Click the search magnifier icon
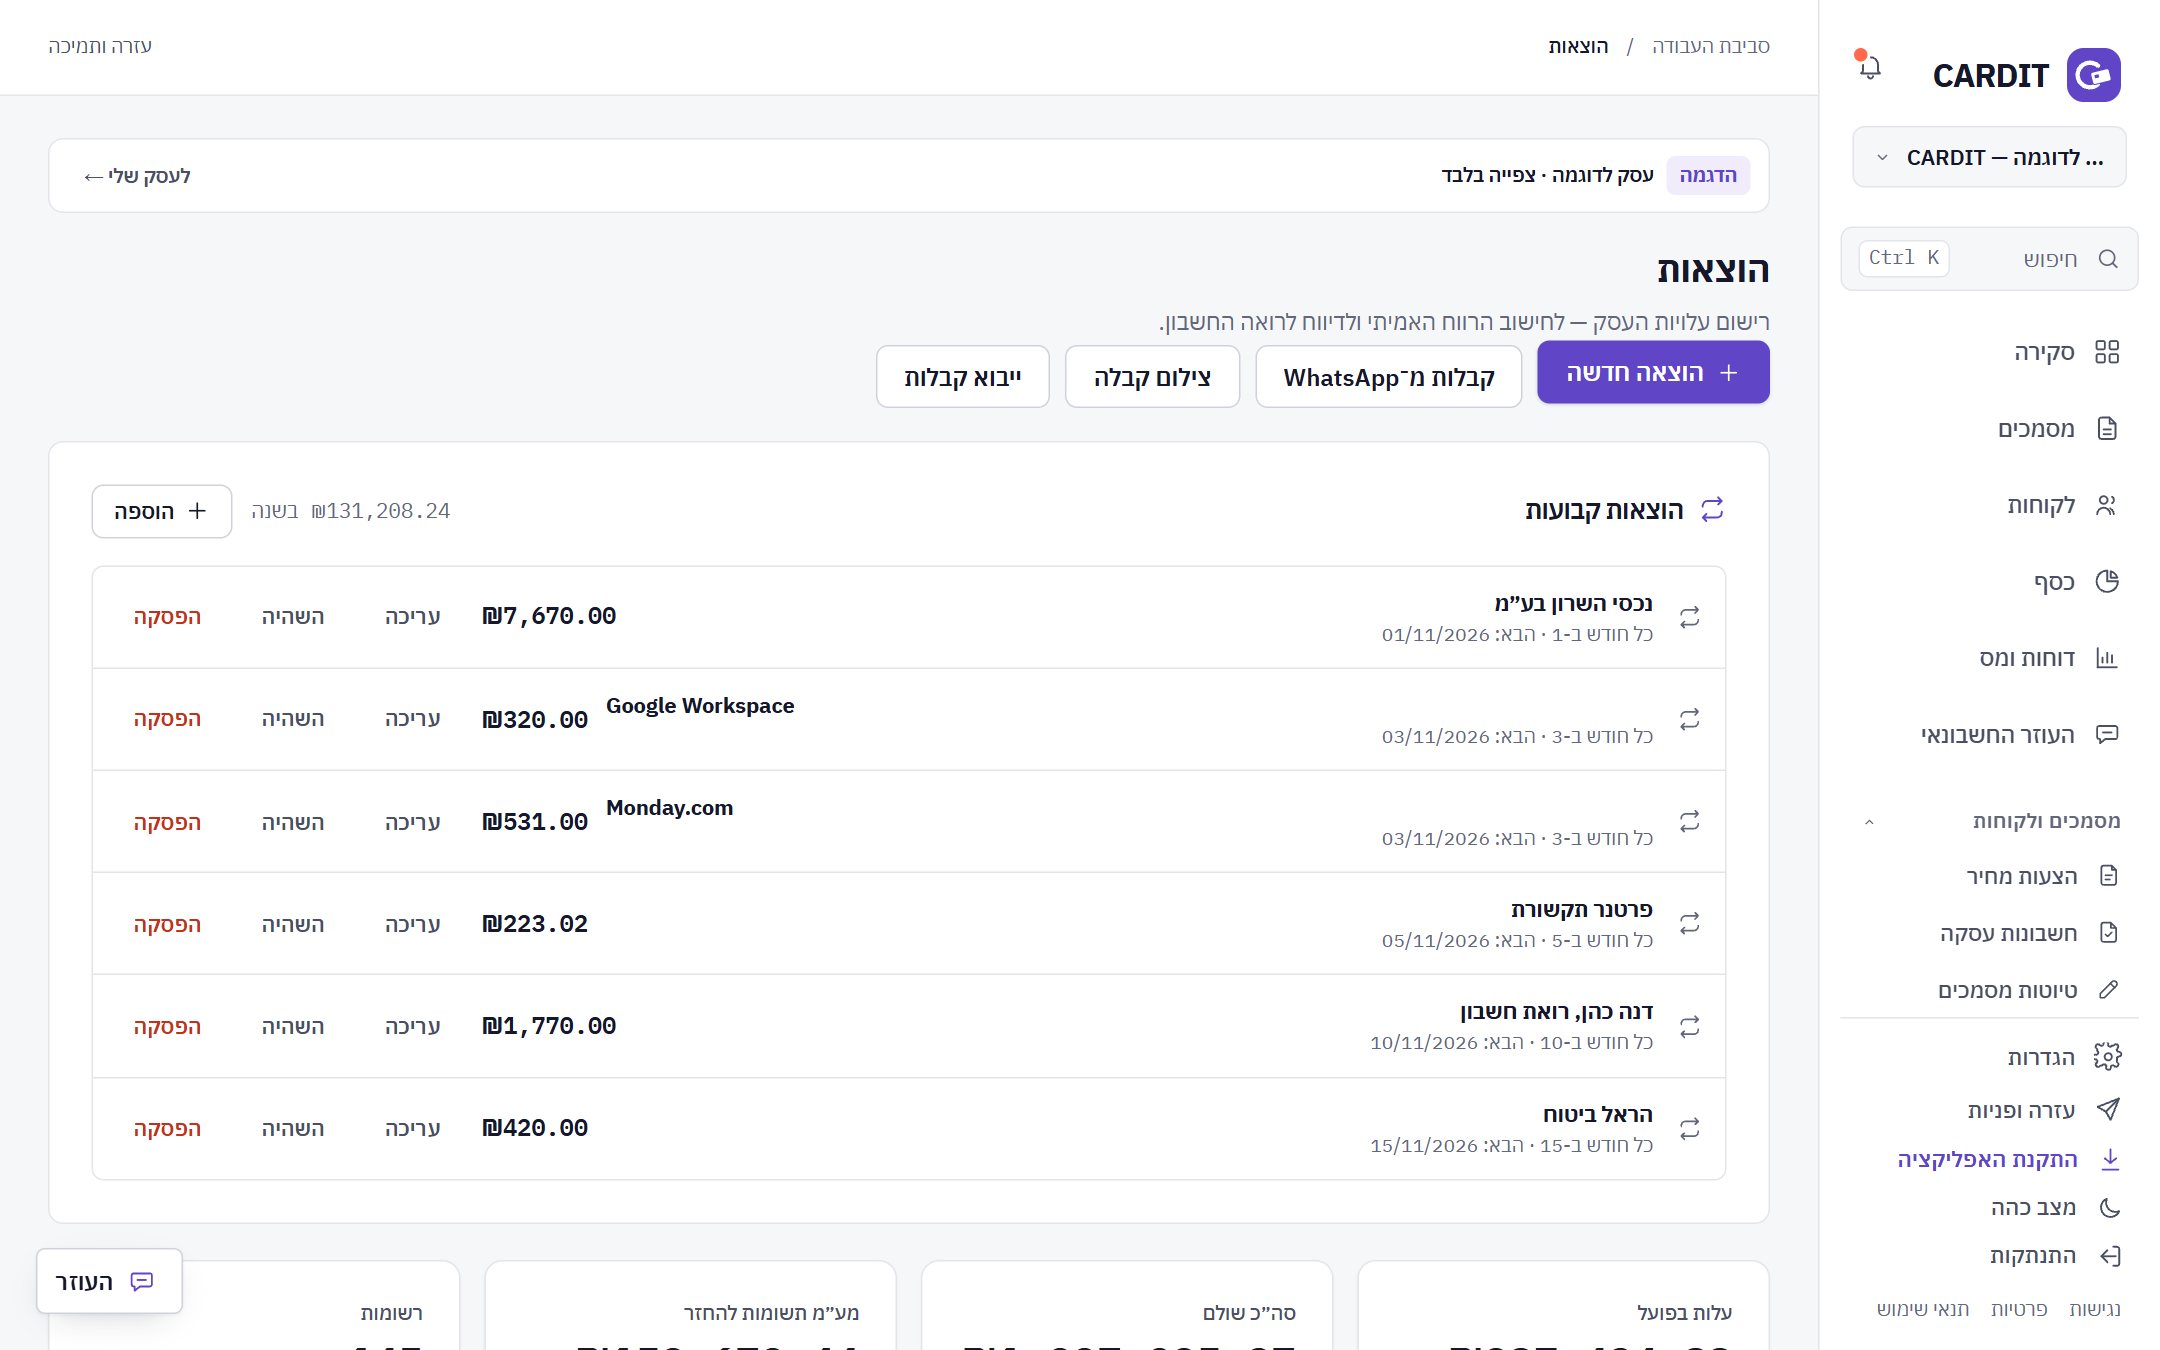This screenshot has height=1350, width=2160. pos(2108,259)
